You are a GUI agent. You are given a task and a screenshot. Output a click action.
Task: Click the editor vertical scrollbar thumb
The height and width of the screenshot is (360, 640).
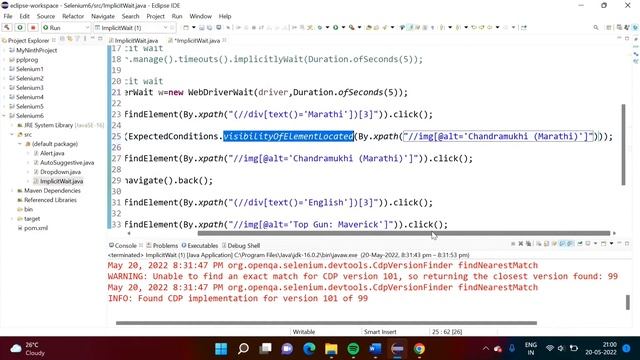click(x=623, y=144)
